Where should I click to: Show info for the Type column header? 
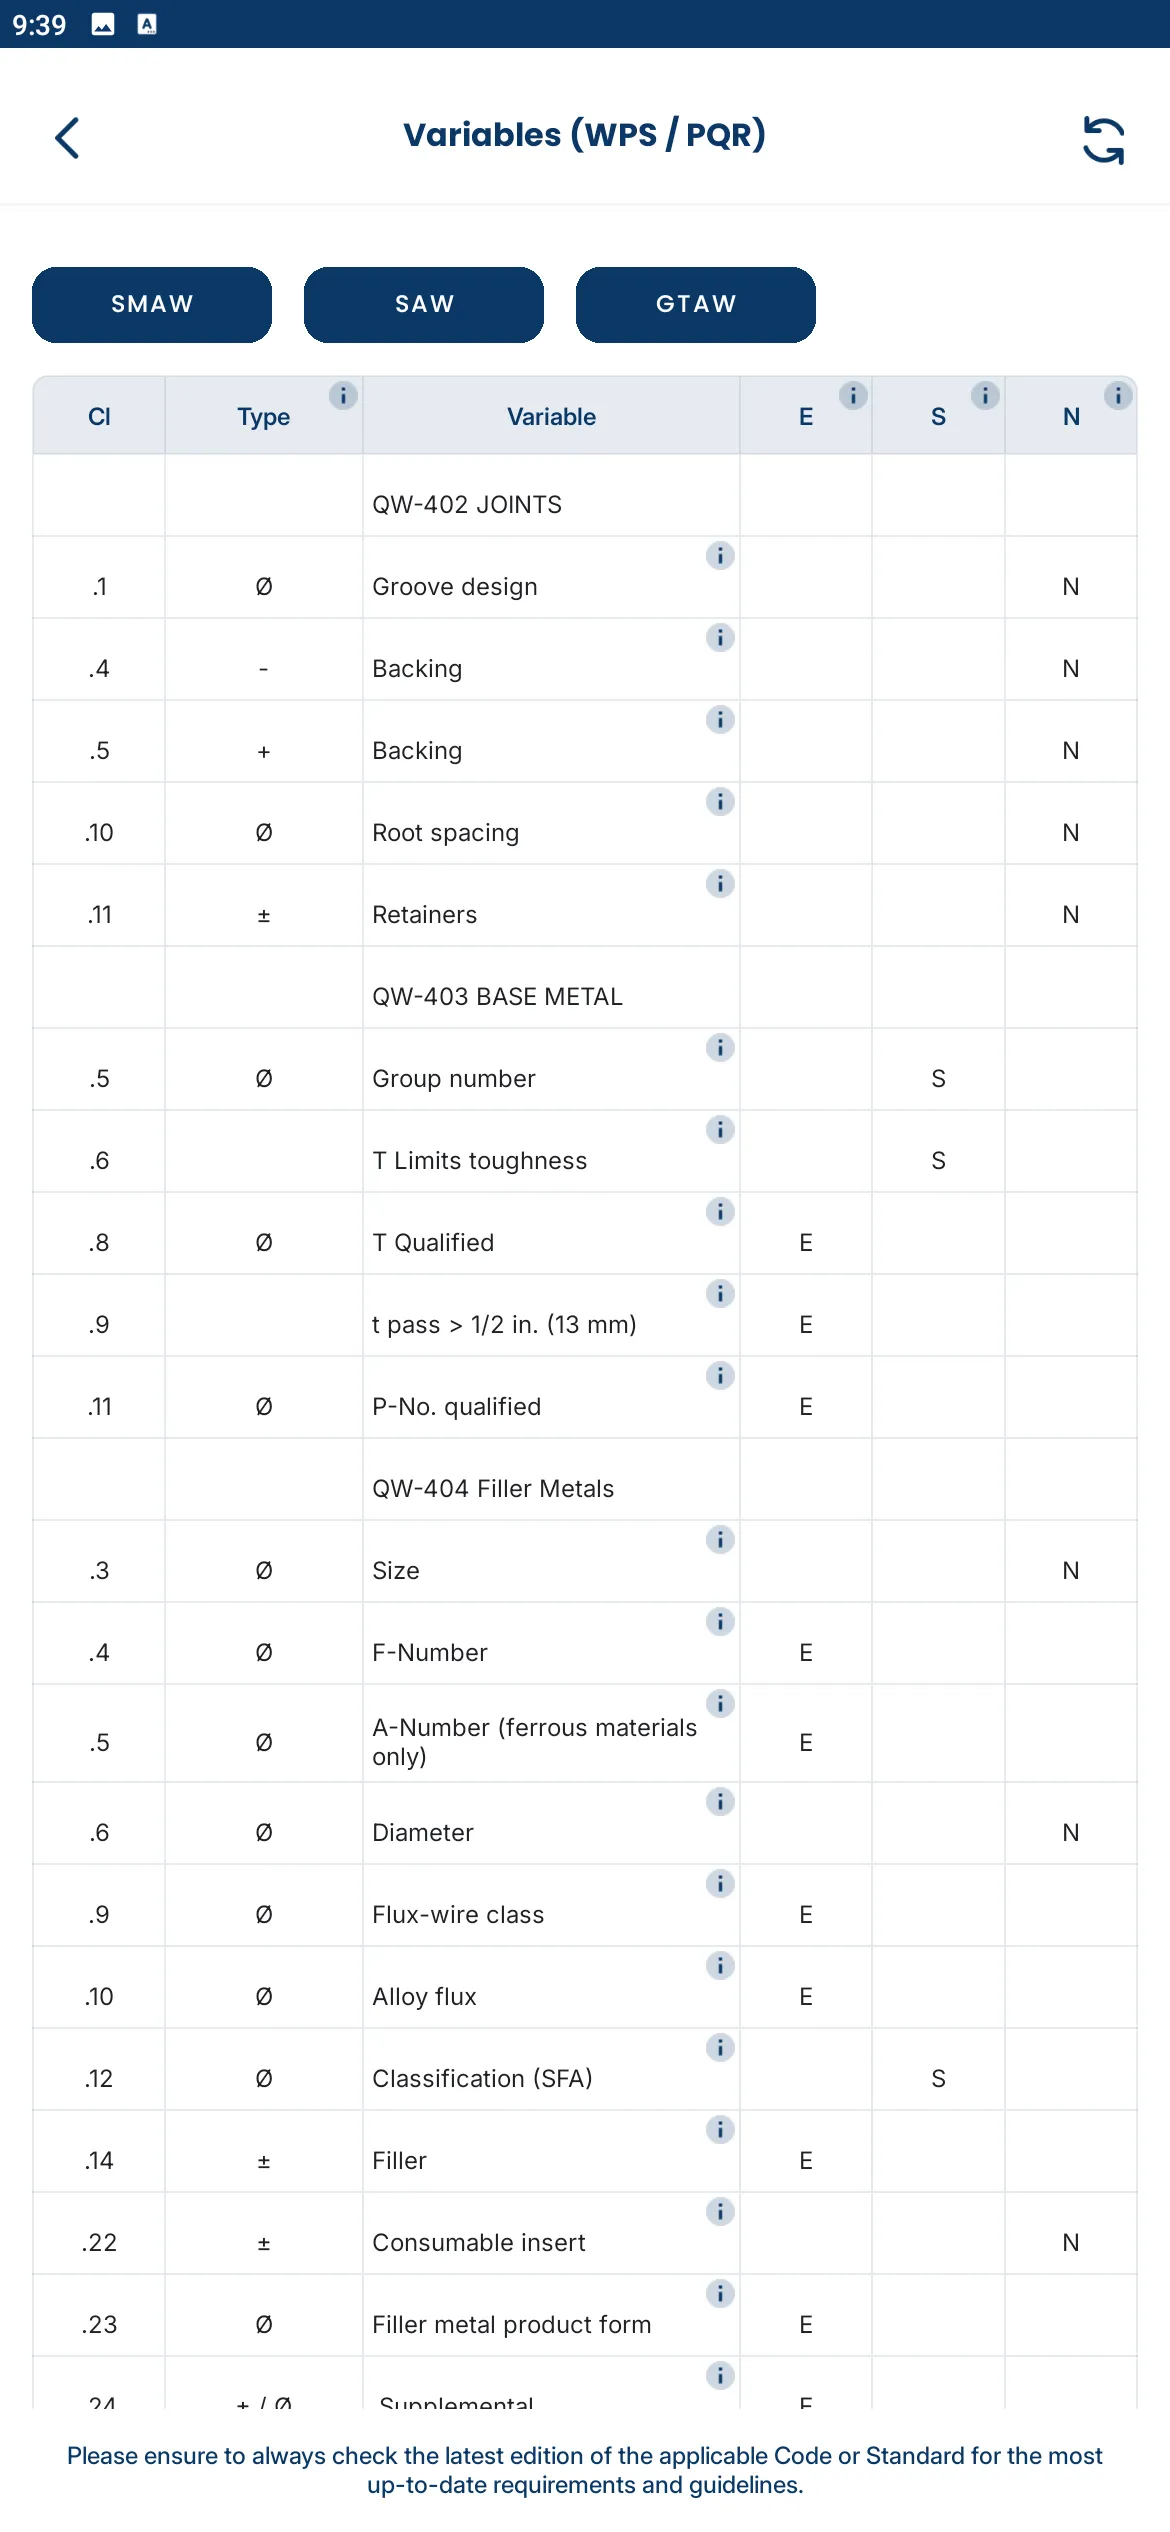point(343,396)
